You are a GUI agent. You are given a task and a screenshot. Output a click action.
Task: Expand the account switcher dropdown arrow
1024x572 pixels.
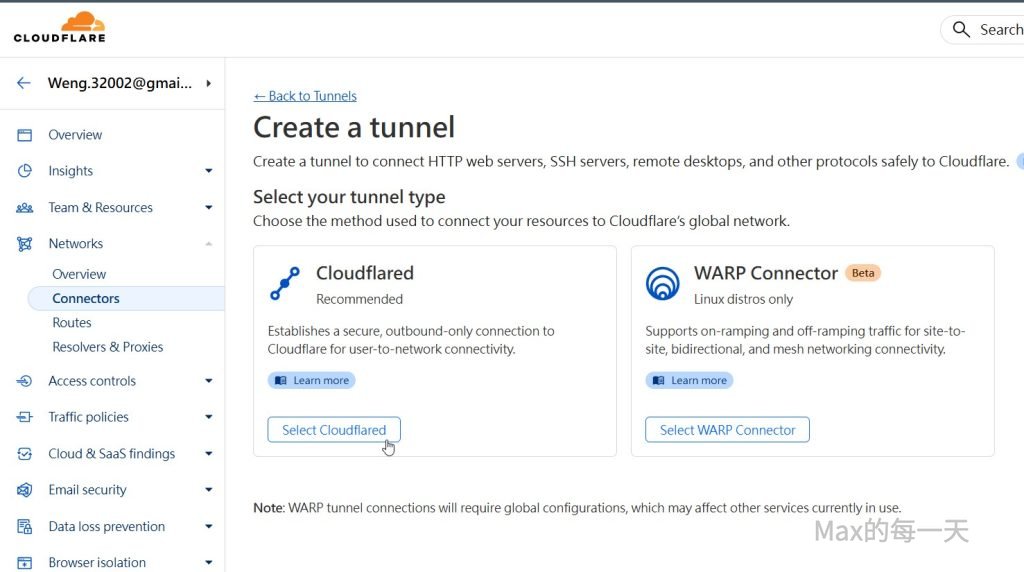click(208, 83)
